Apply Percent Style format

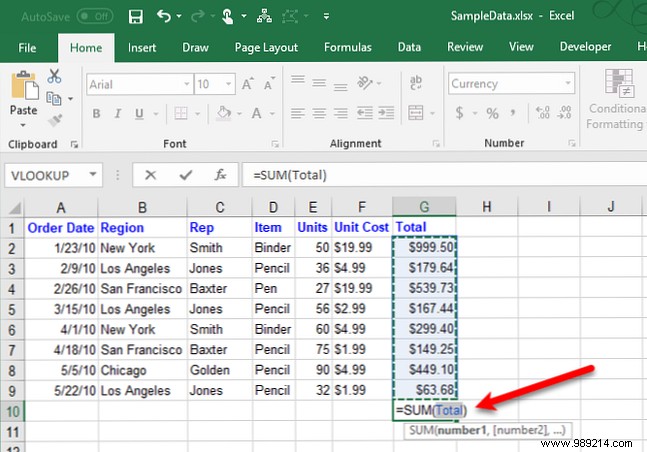click(492, 113)
